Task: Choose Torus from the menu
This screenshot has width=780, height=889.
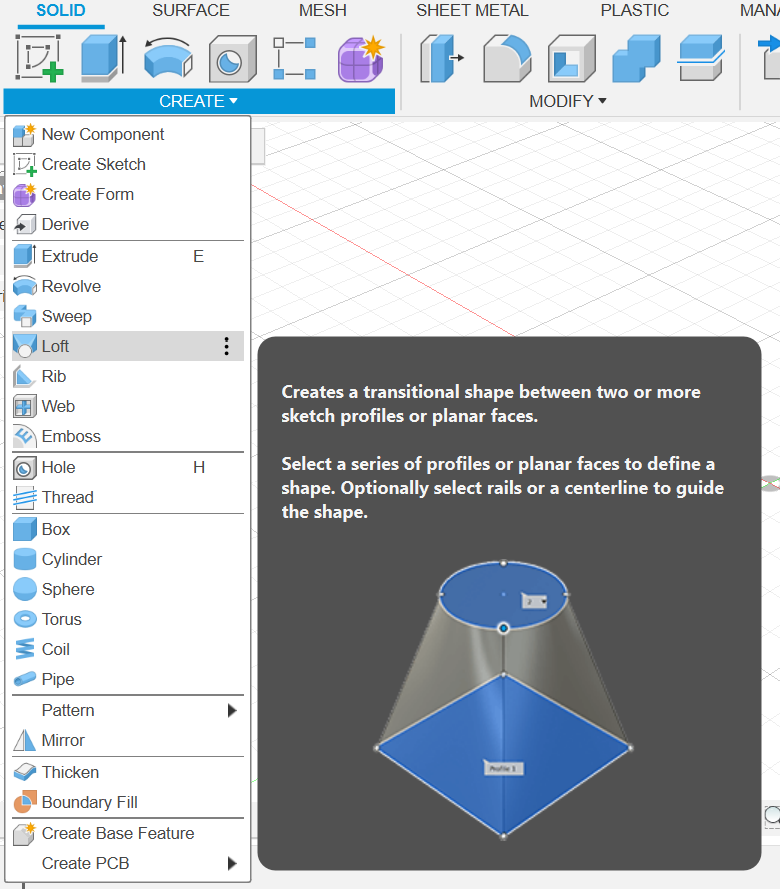Action: (61, 619)
